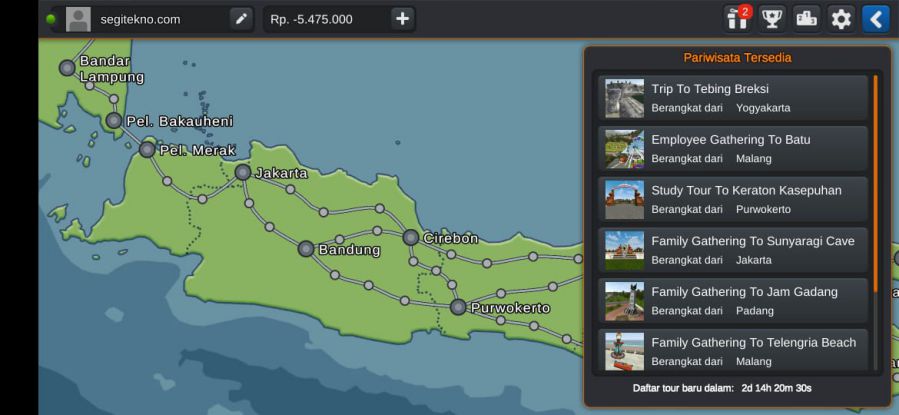Select the Bandar Lampung city marker

click(67, 68)
